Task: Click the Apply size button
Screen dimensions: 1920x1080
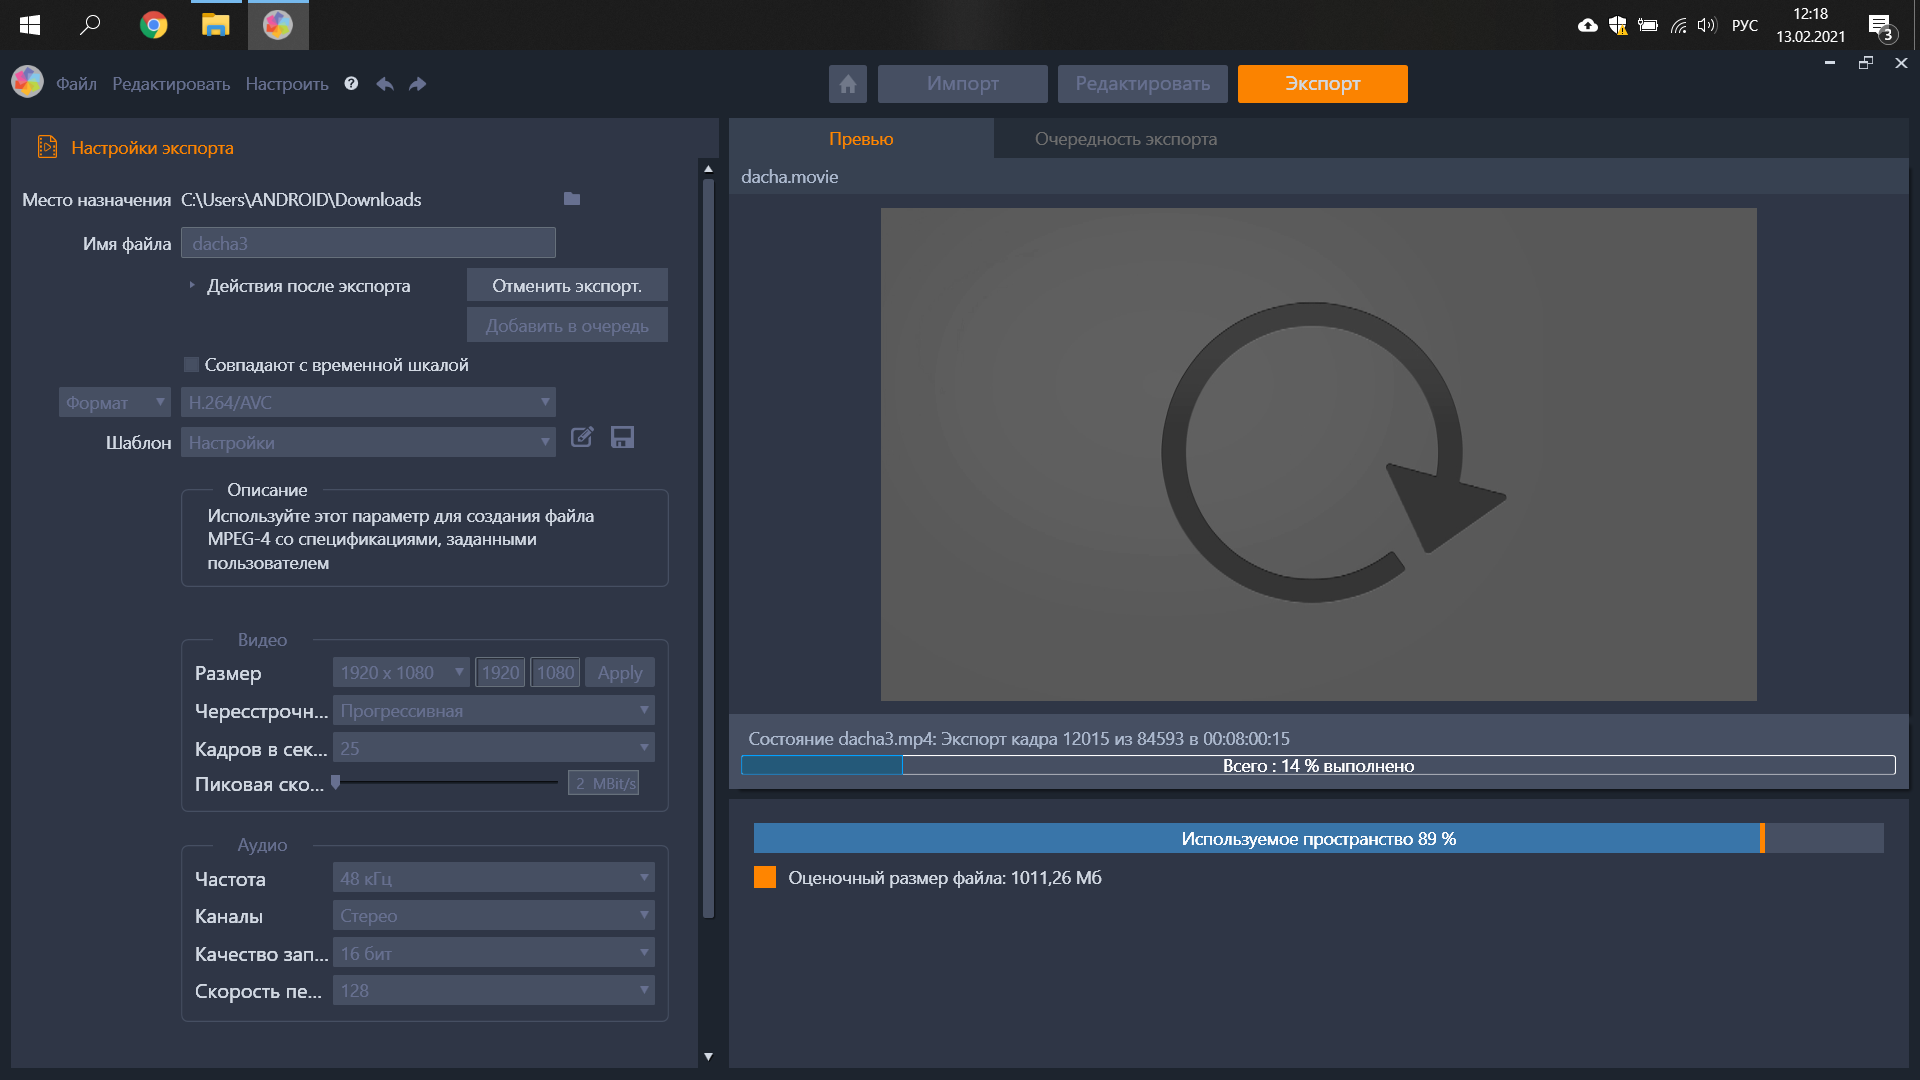Action: pyautogui.click(x=620, y=672)
